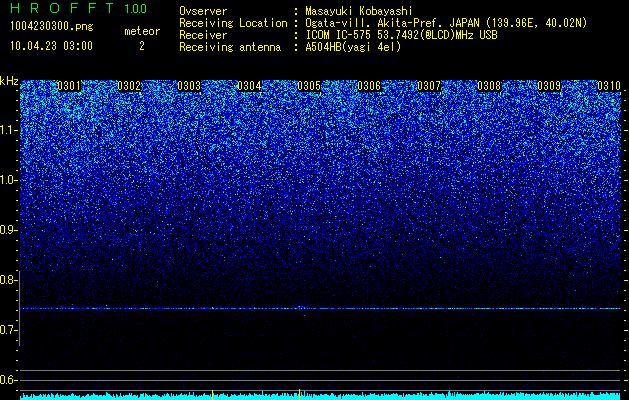Click the 0.7 kHz axis label
The image size is (629, 400).
(x=9, y=330)
